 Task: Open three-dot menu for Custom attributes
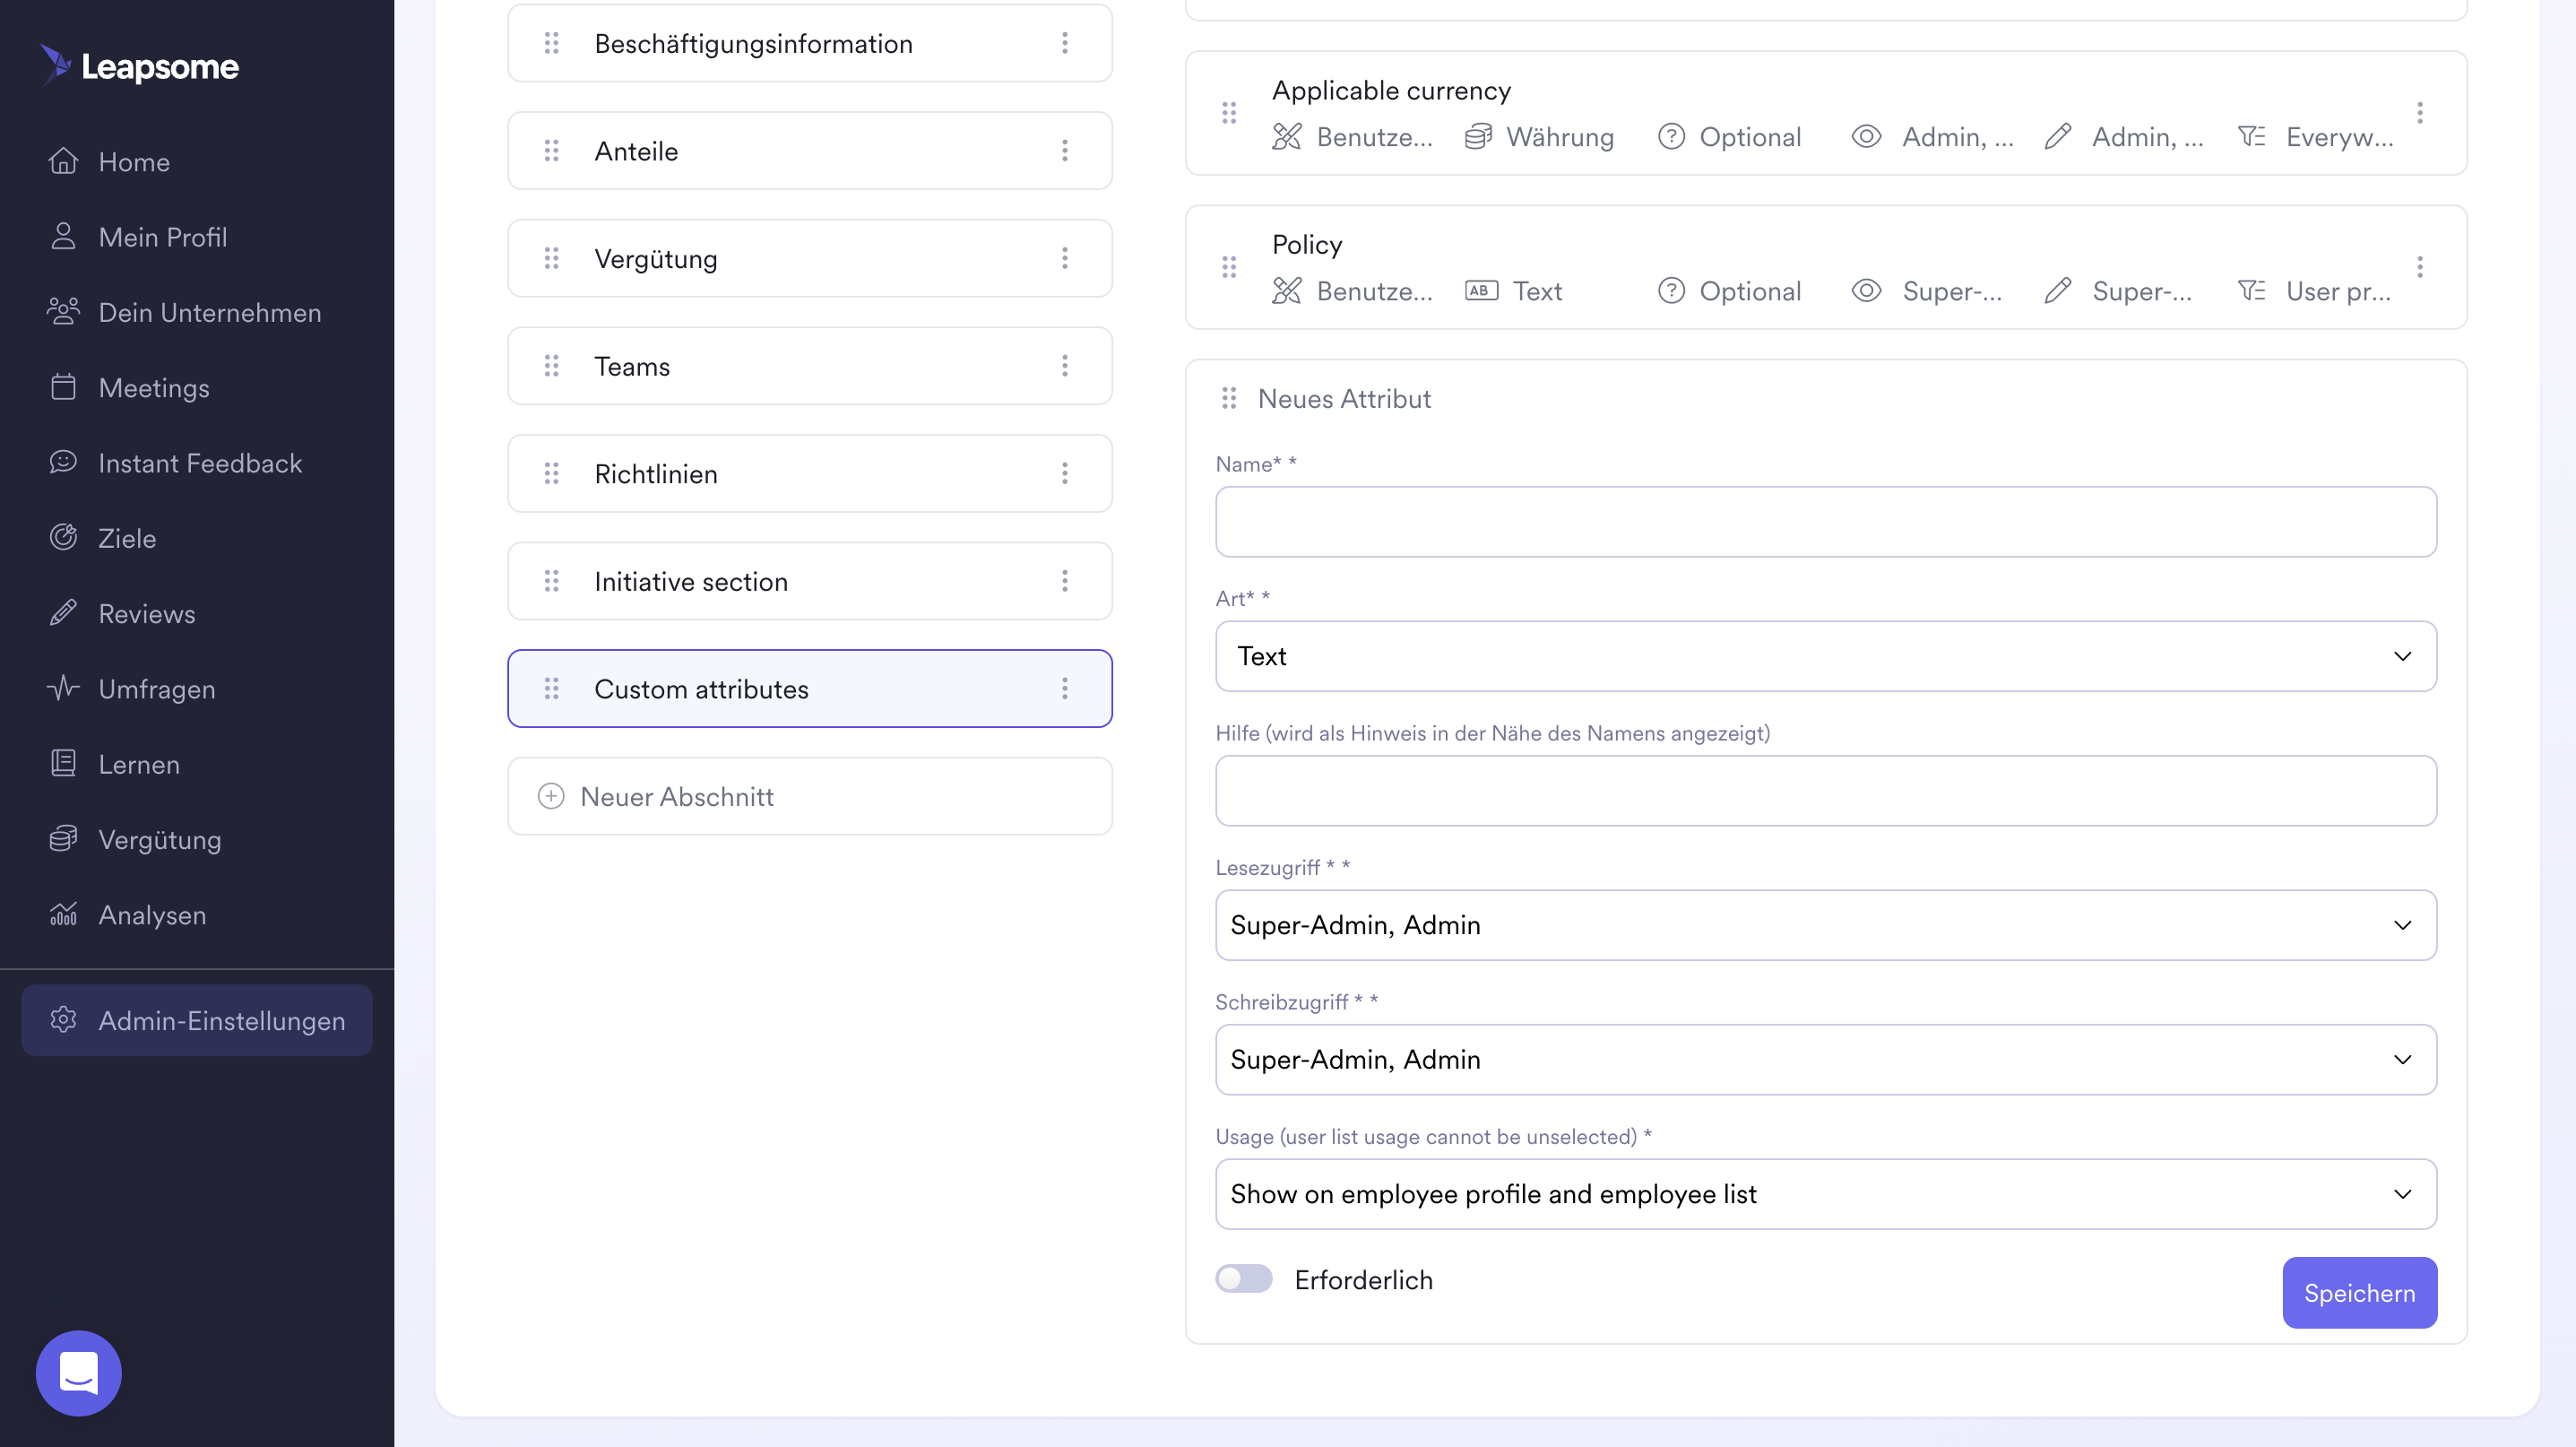[1065, 688]
